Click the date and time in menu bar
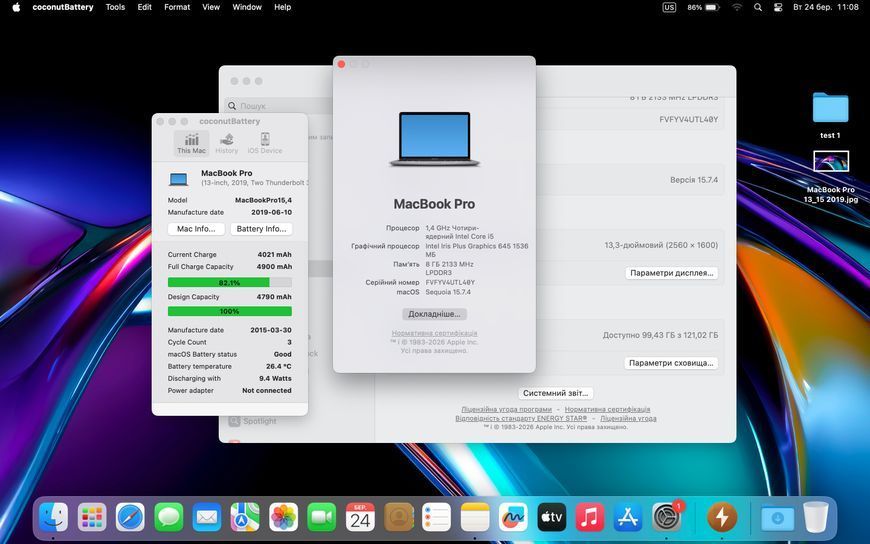 tap(826, 7)
